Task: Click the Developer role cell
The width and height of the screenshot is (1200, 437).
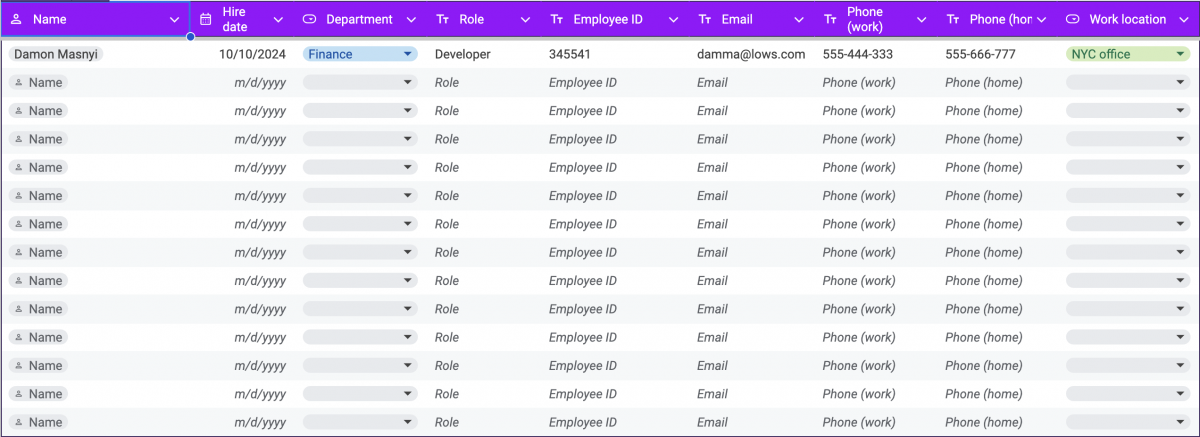Action: (x=462, y=54)
